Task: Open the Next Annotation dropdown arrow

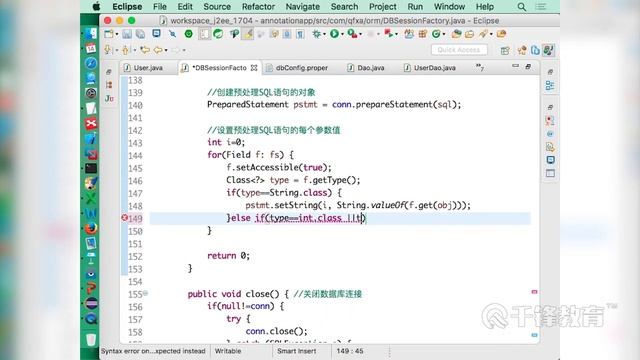Action: (116, 50)
